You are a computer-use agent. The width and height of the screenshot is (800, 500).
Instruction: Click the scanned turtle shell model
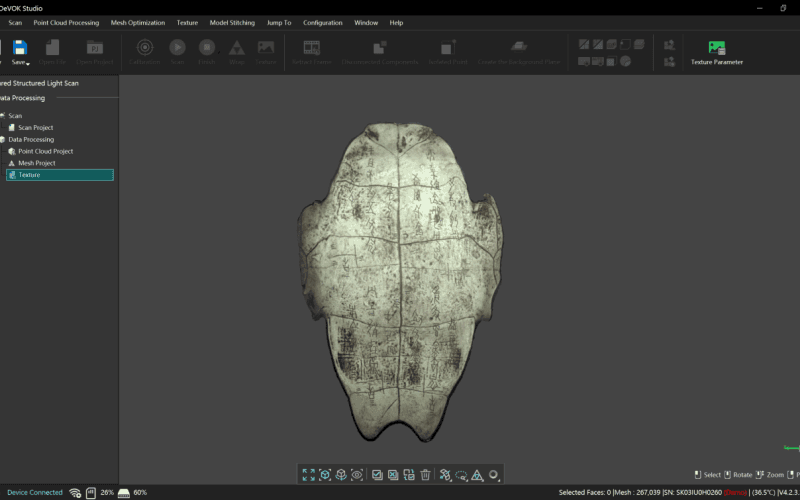click(x=399, y=280)
